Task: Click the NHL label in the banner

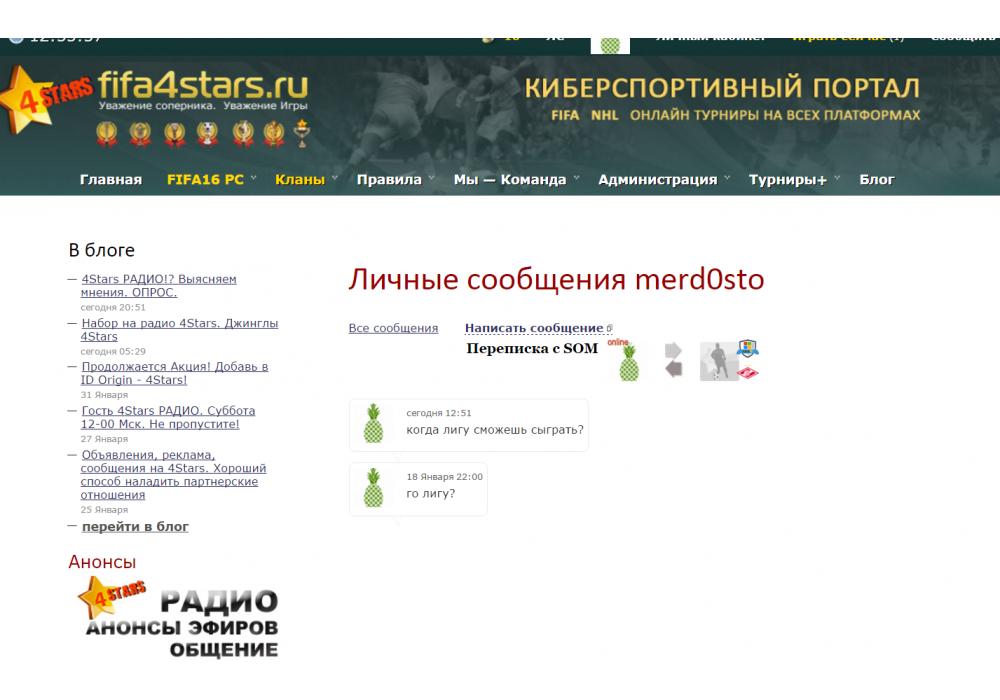Action: [605, 115]
